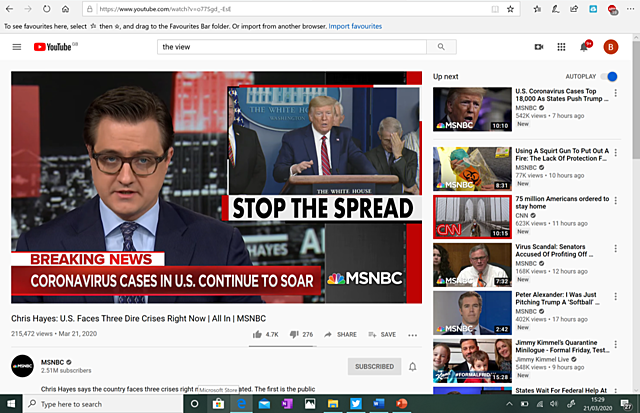This screenshot has width=640, height=413.
Task: Open the volume speaker tray icon
Action: pyautogui.click(x=553, y=404)
